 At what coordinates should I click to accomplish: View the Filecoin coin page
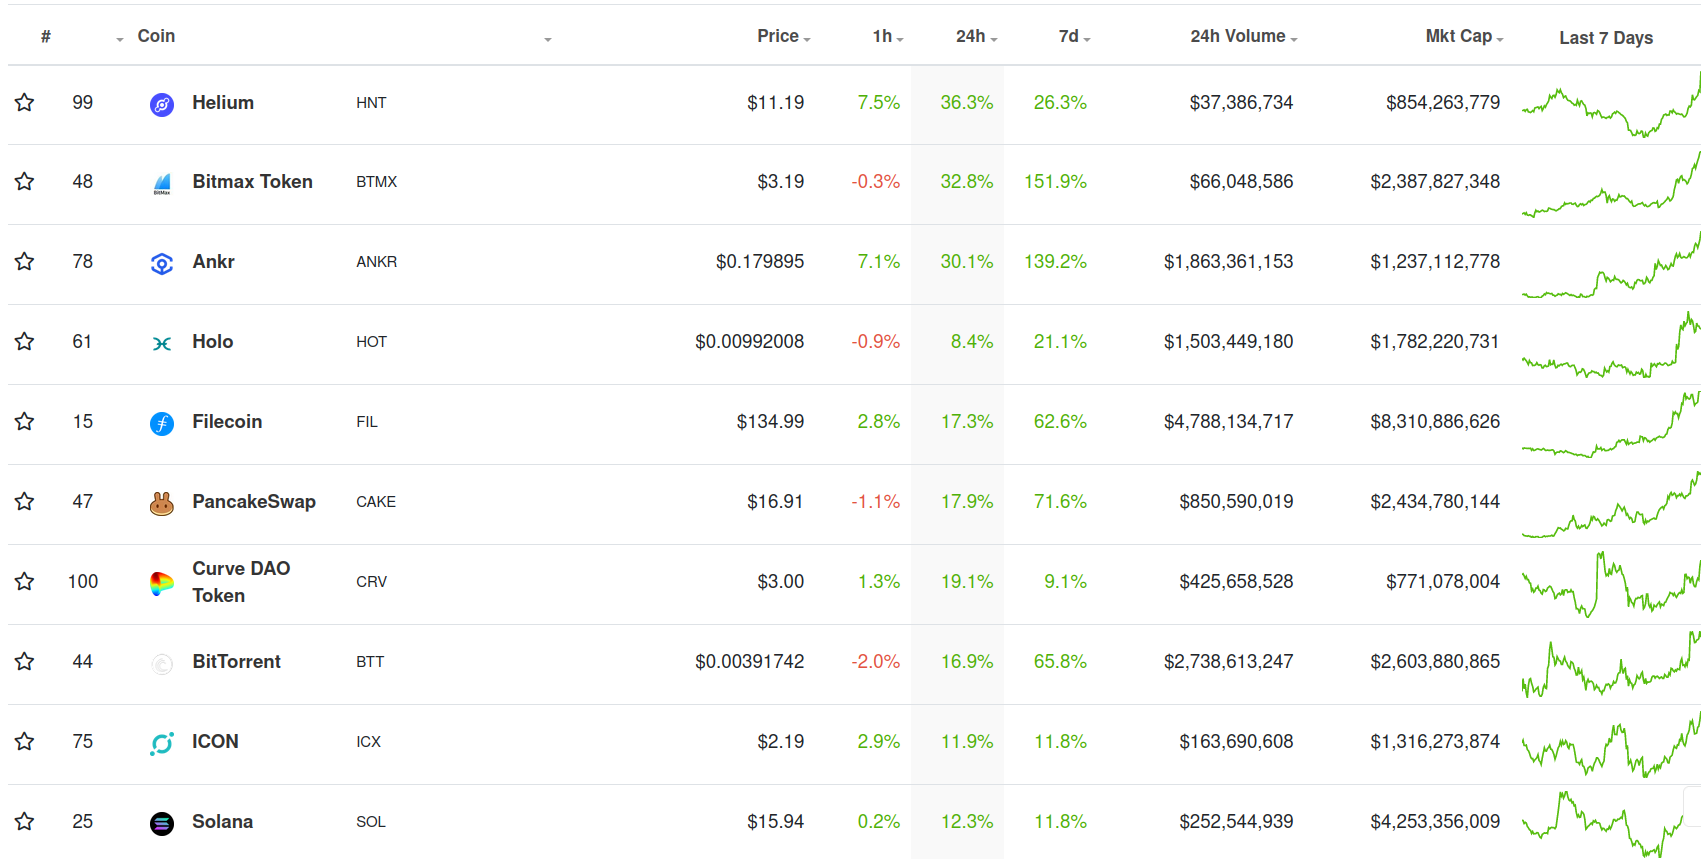(227, 421)
